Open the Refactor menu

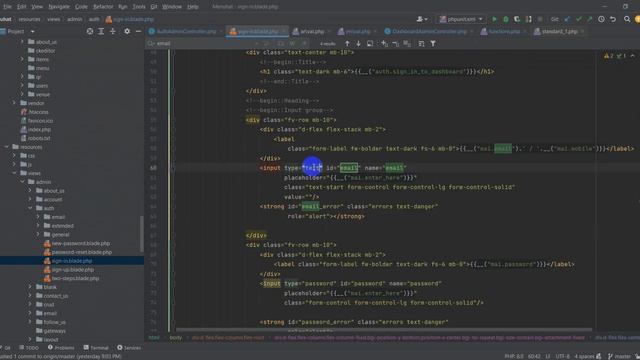103,7
